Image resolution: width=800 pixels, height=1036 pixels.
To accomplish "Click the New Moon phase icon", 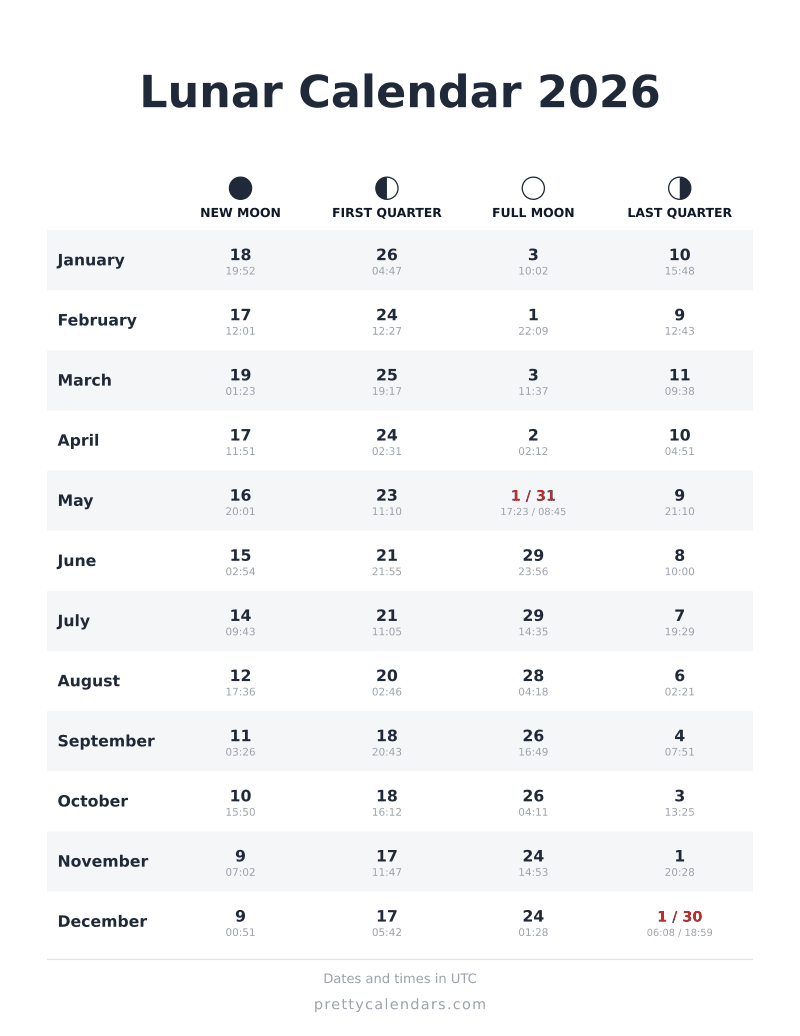I will (240, 188).
